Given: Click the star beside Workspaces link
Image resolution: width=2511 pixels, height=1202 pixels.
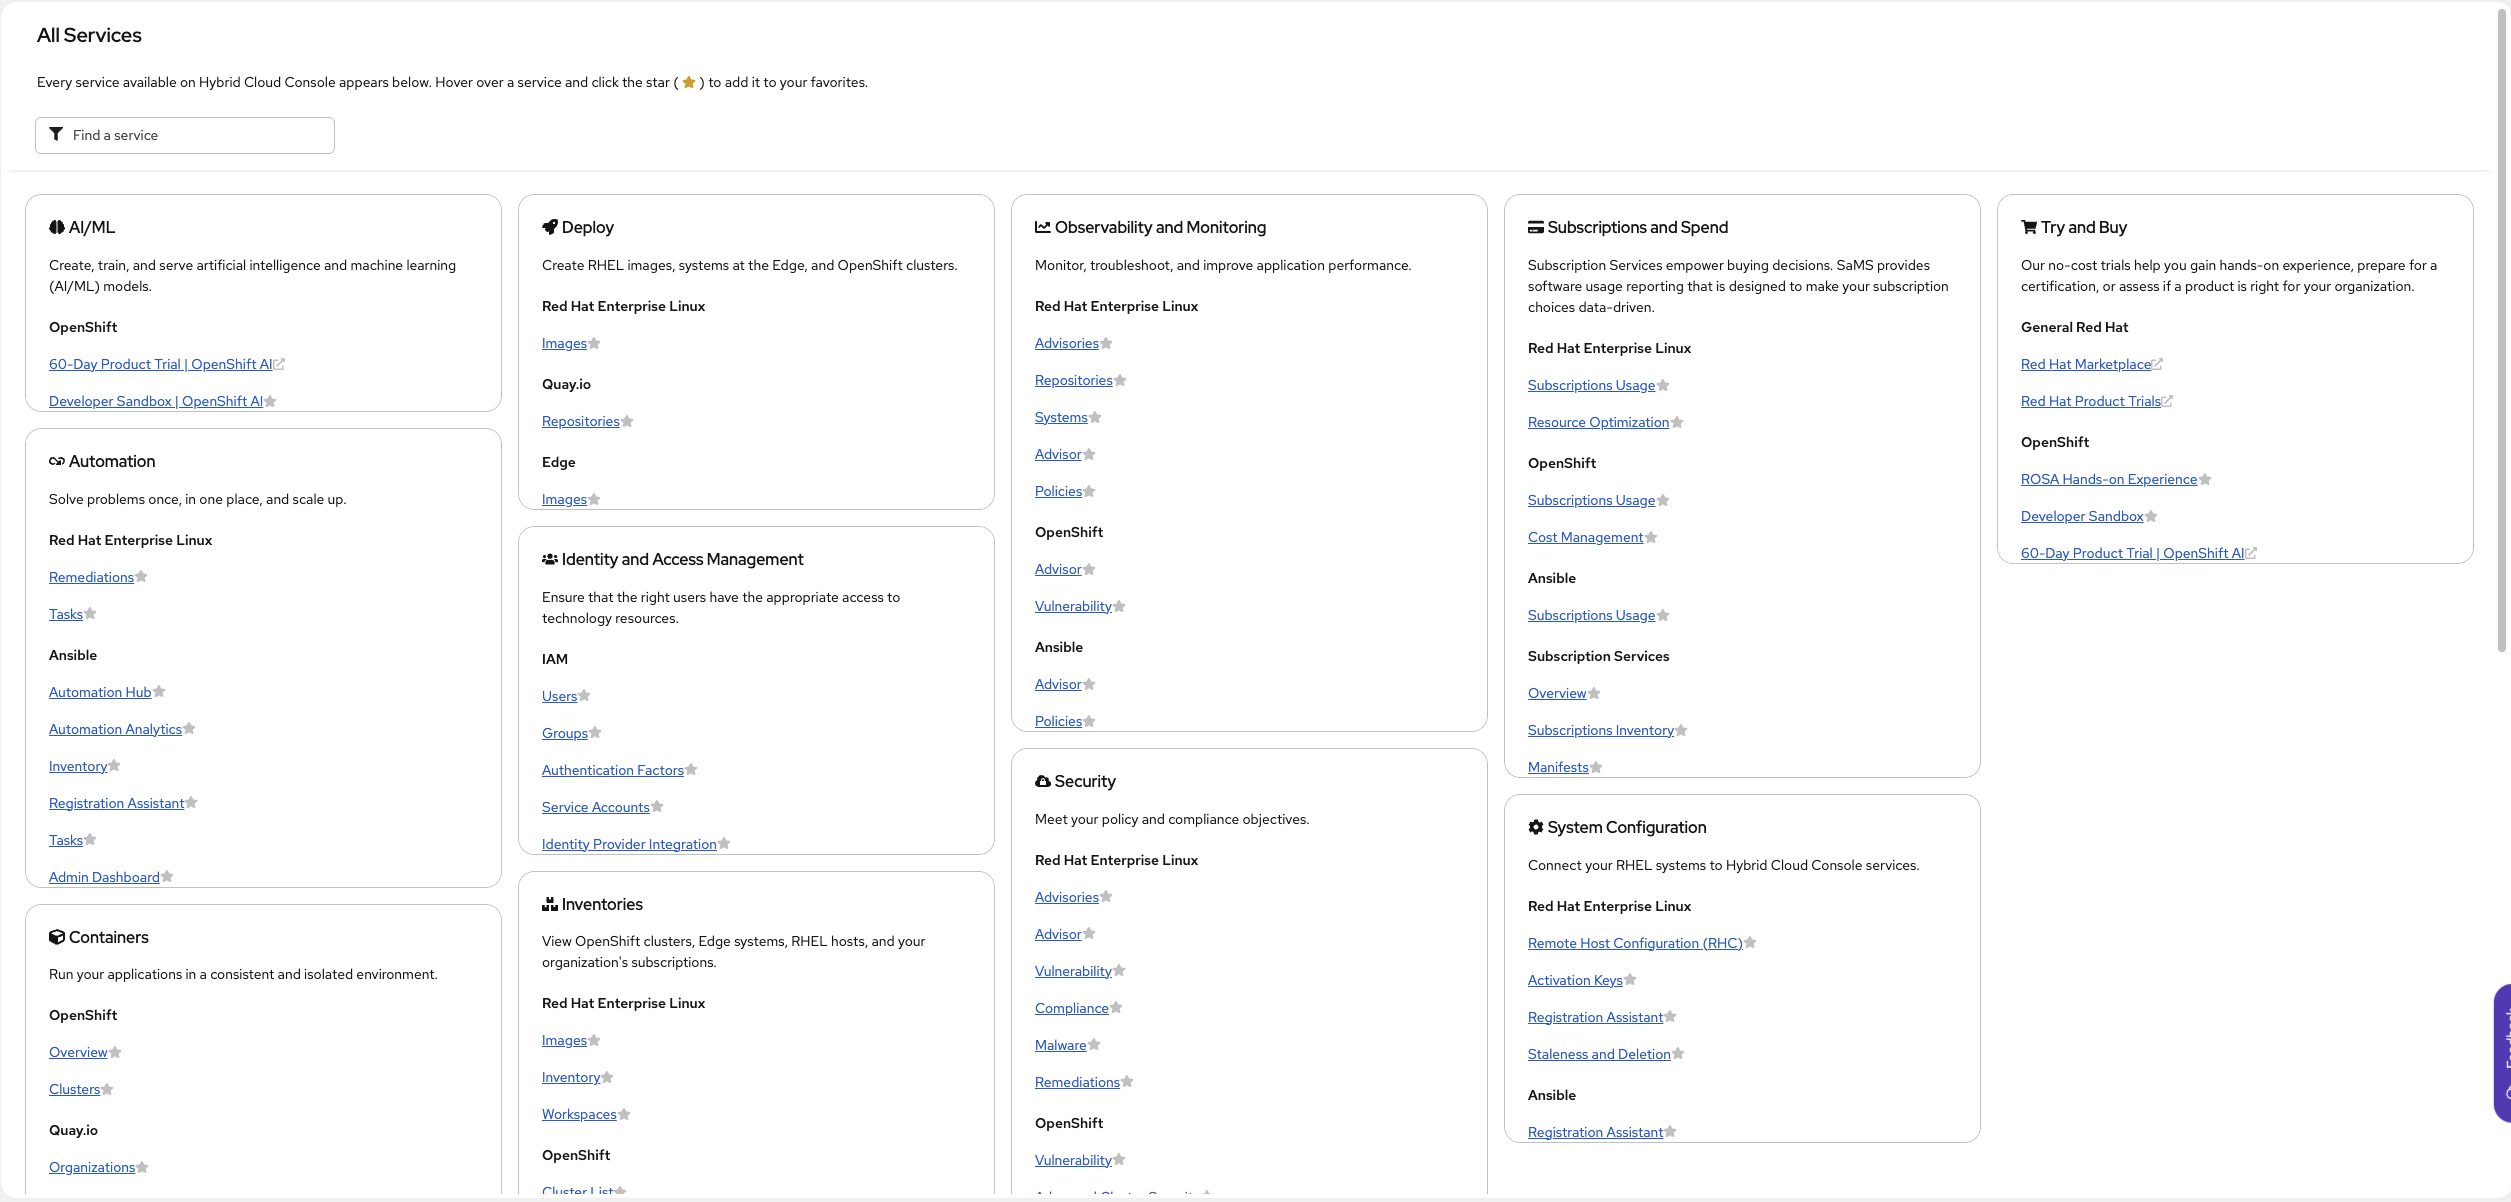Looking at the screenshot, I should pos(624,1114).
